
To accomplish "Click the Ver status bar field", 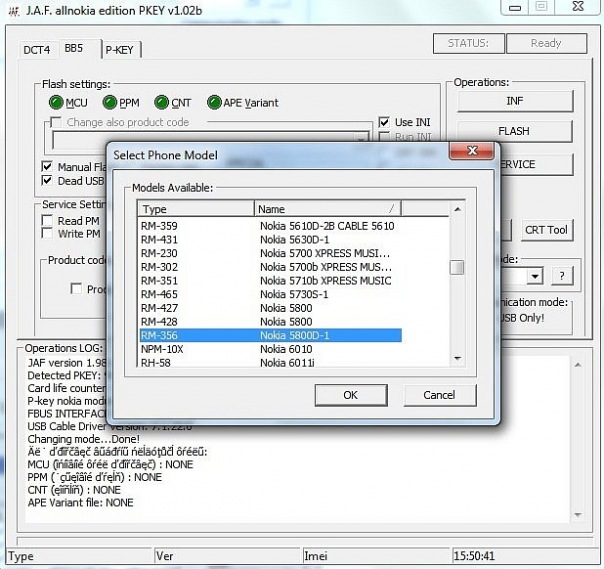I will [x=227, y=556].
